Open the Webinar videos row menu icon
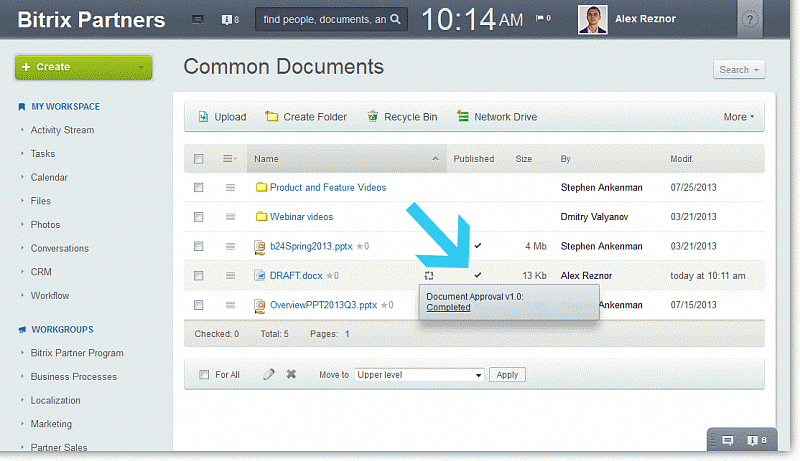 tap(230, 217)
